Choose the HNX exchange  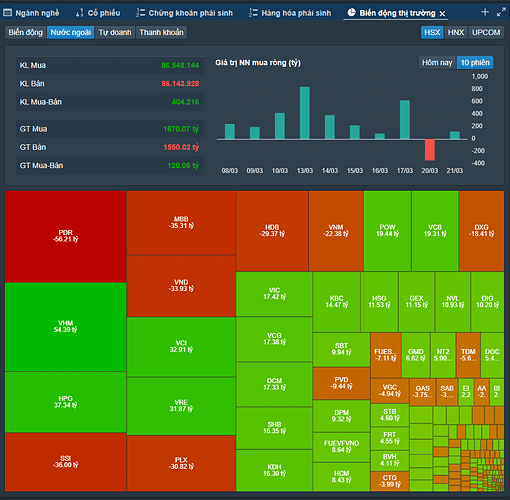click(x=456, y=32)
